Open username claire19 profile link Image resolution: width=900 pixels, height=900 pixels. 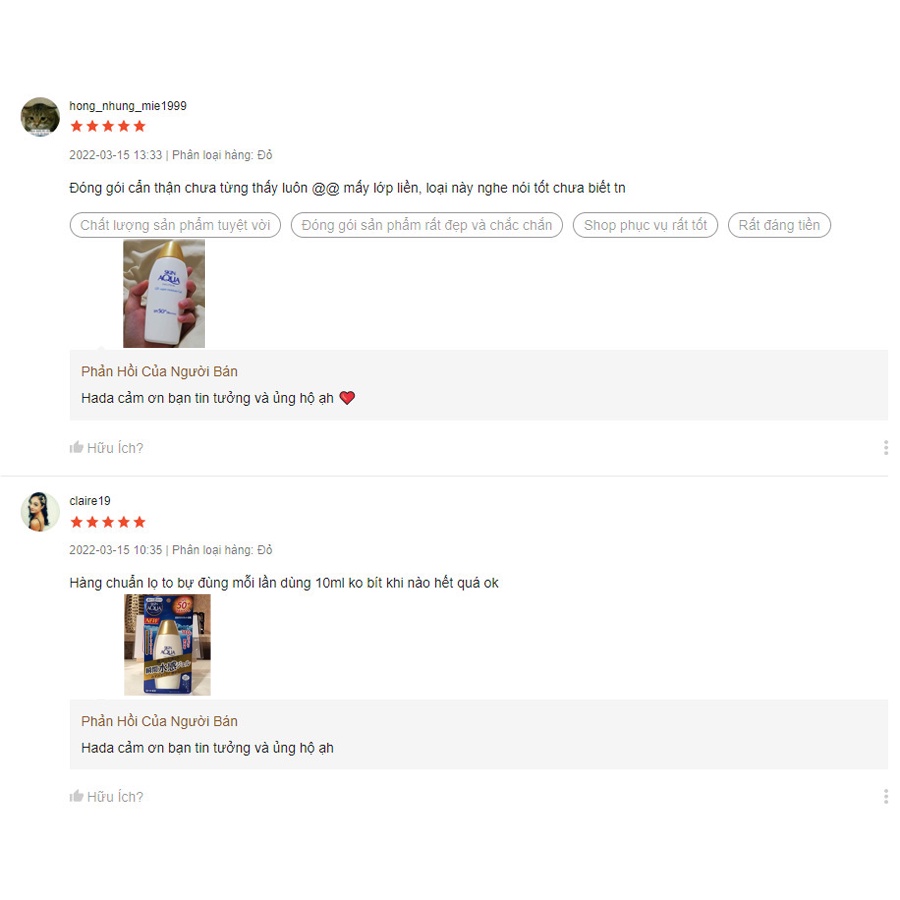[90, 501]
